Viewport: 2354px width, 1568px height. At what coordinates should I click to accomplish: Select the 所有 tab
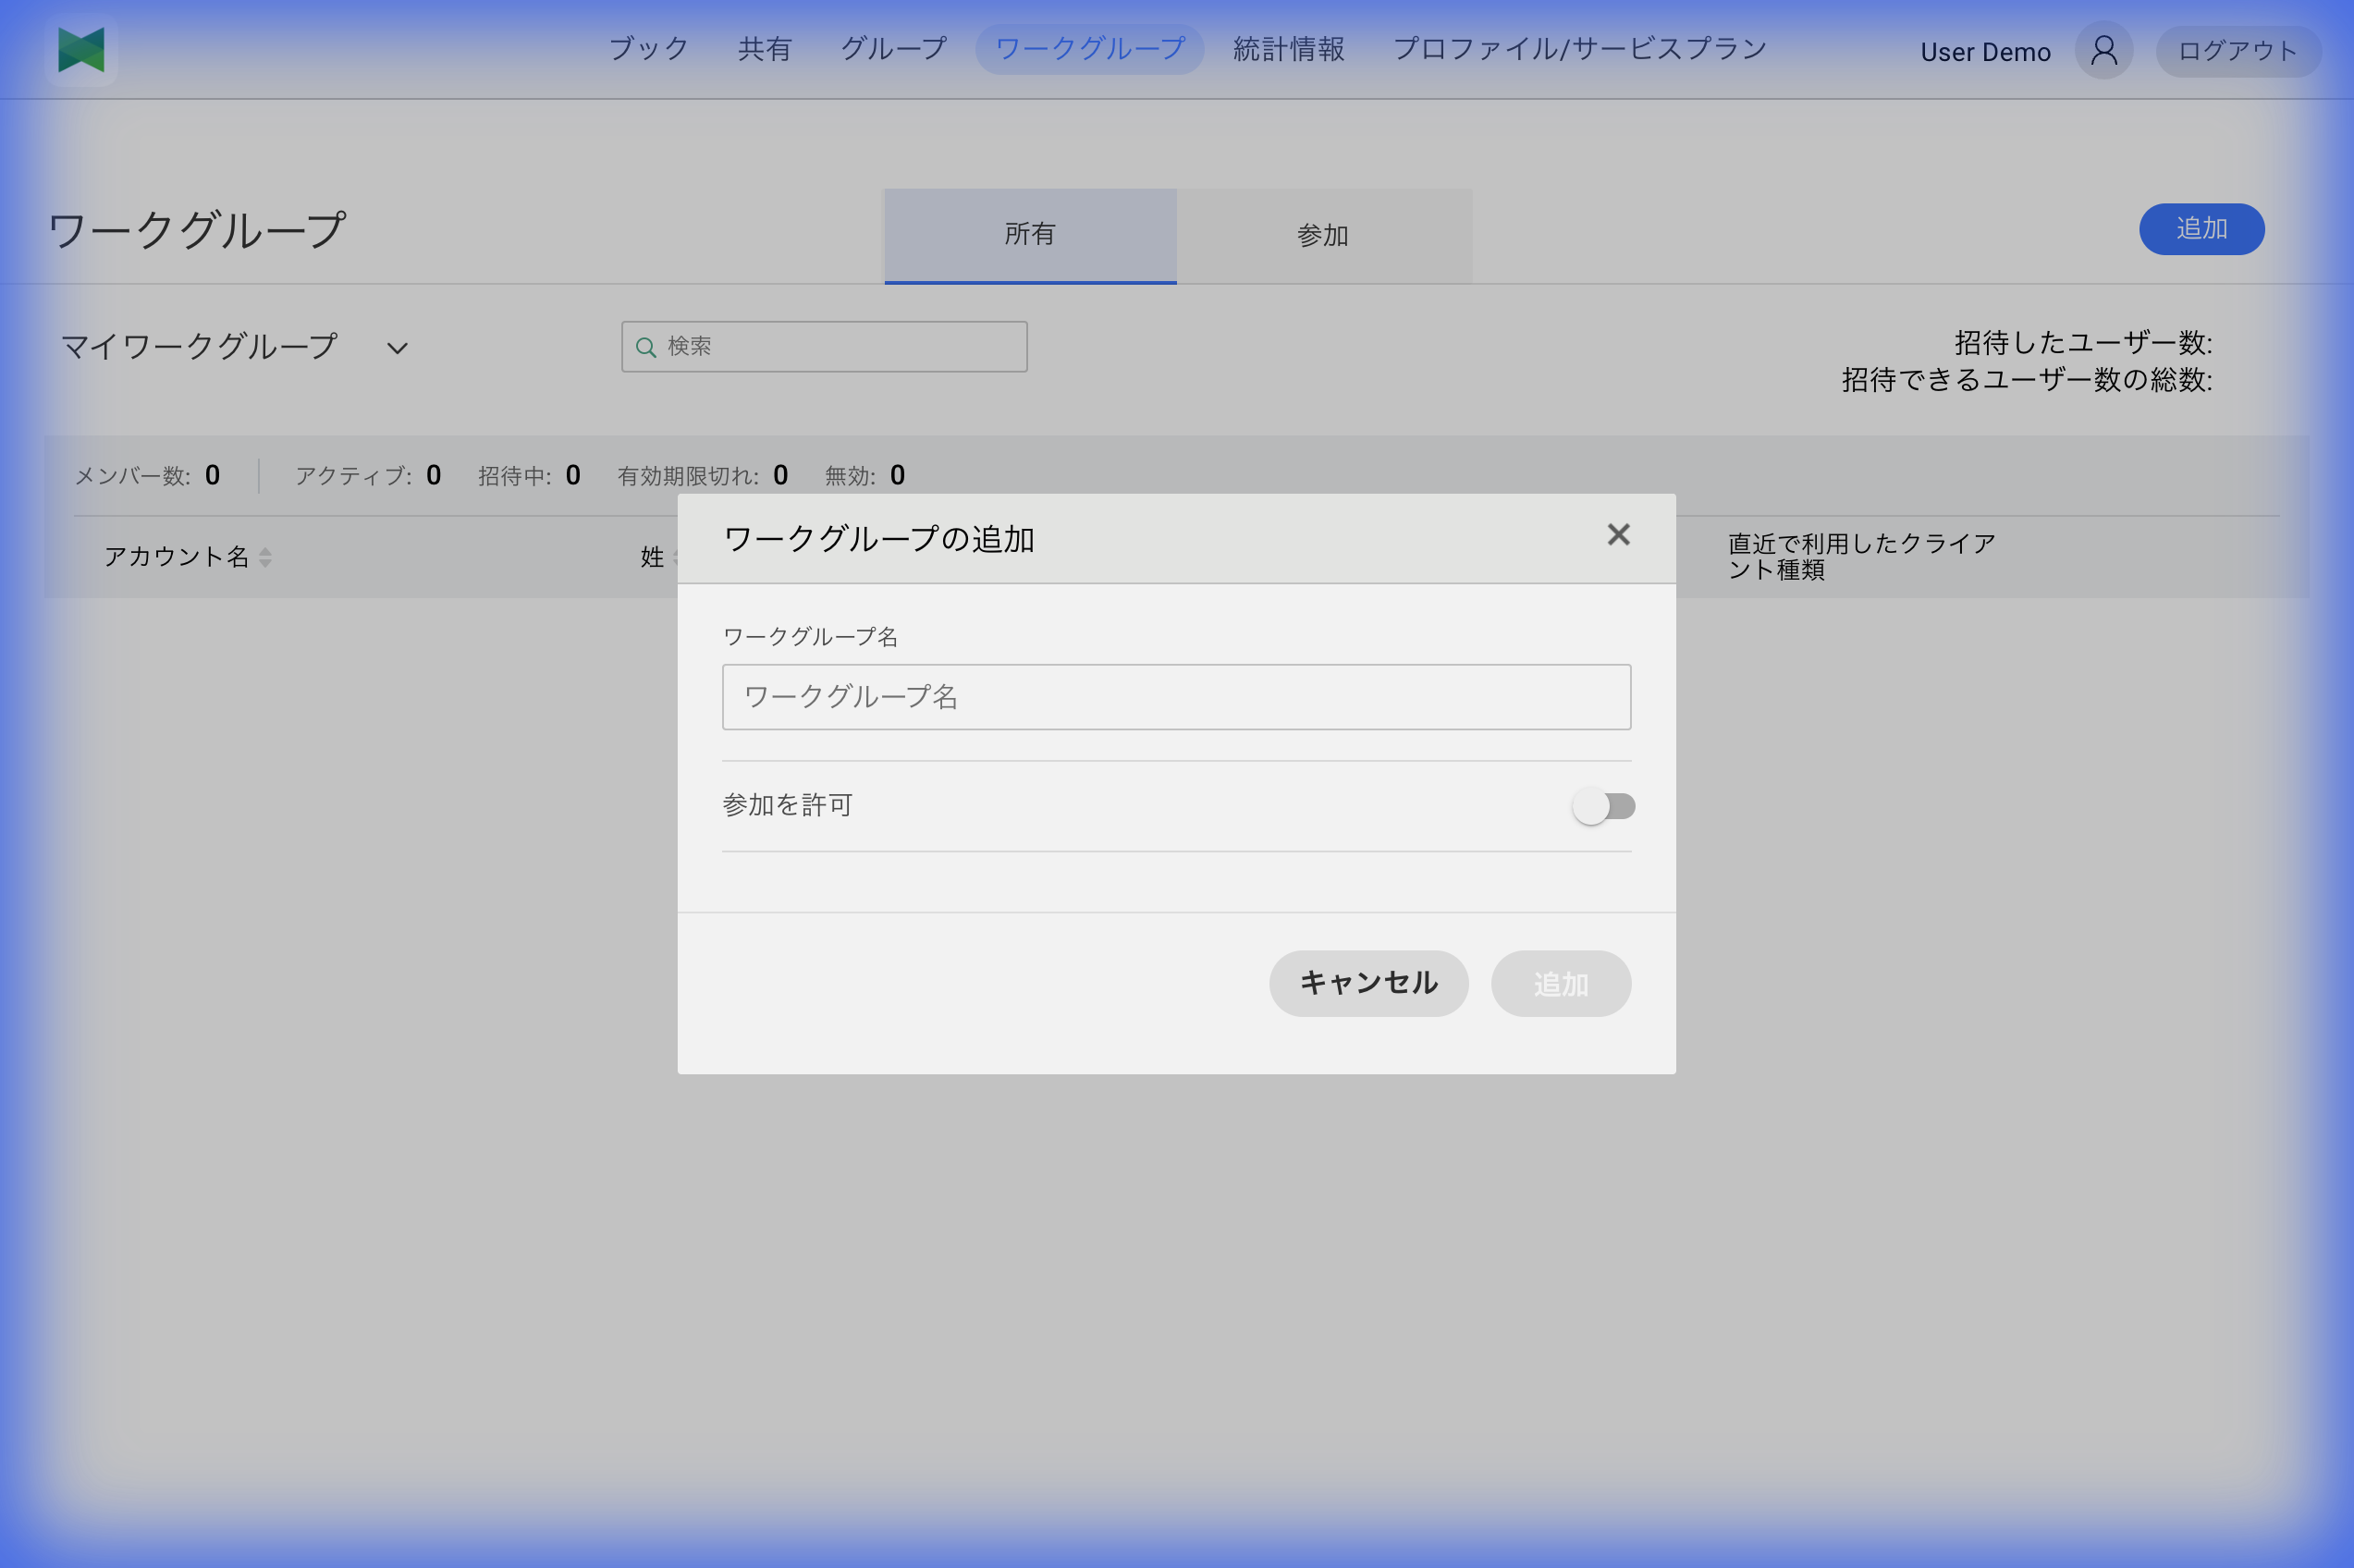1029,235
